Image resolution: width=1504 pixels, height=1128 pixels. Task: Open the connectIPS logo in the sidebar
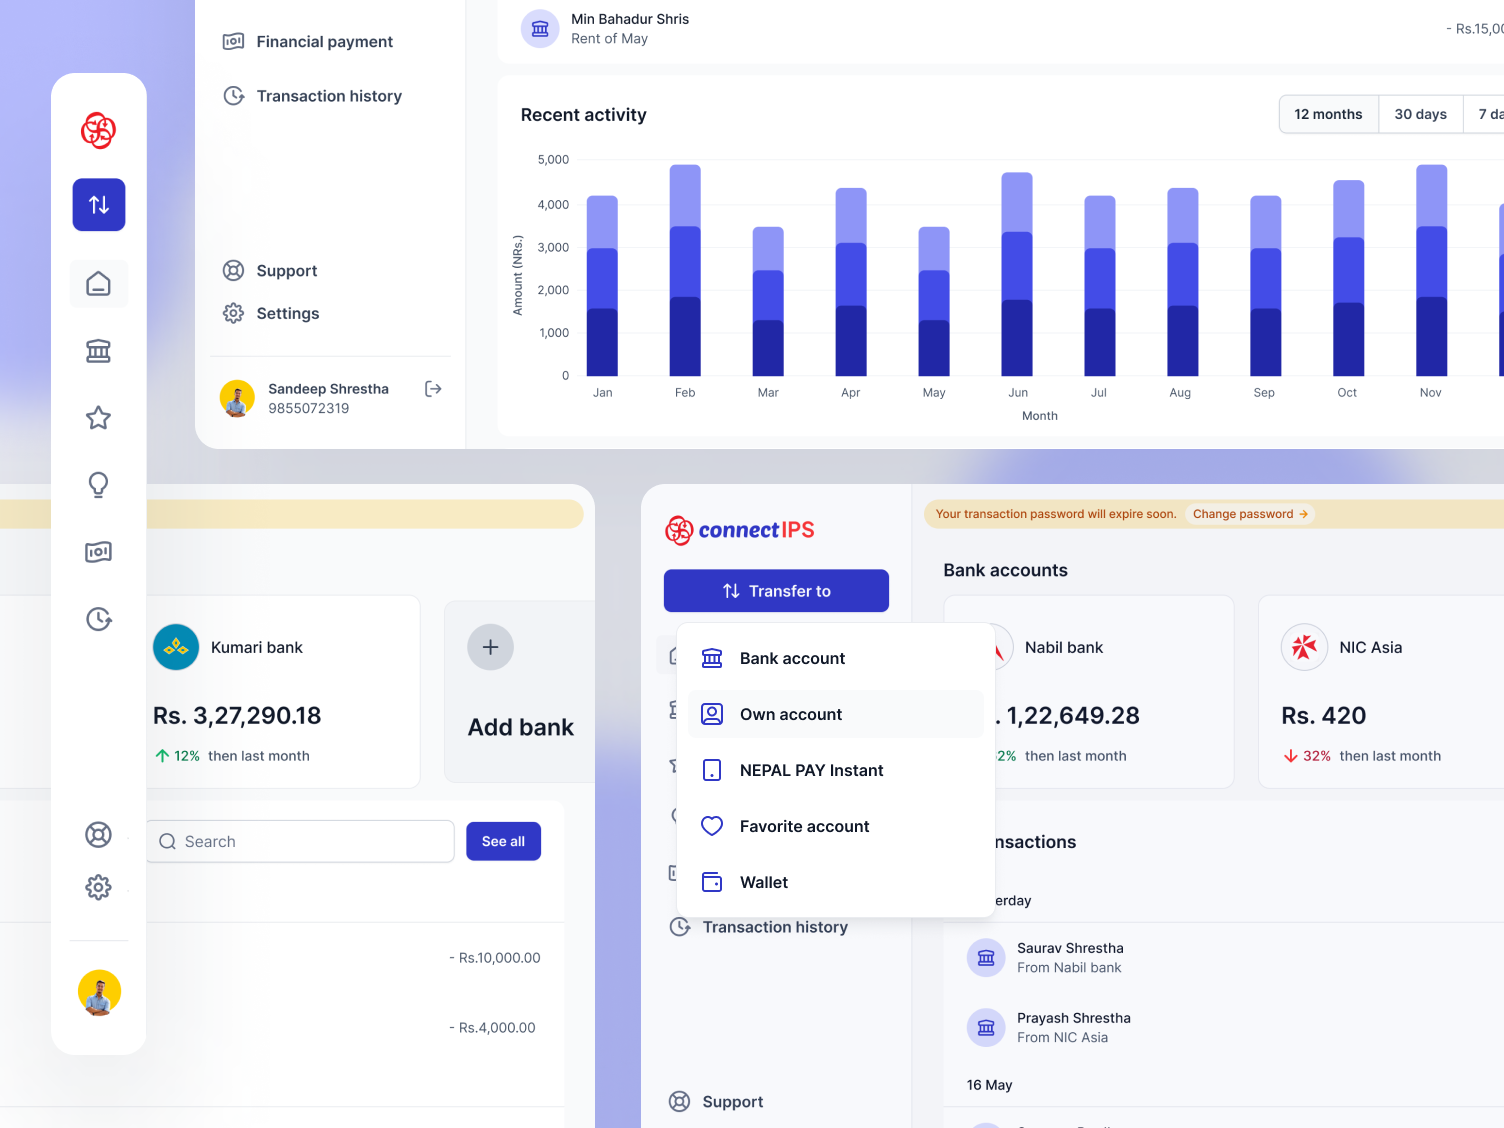coord(98,131)
